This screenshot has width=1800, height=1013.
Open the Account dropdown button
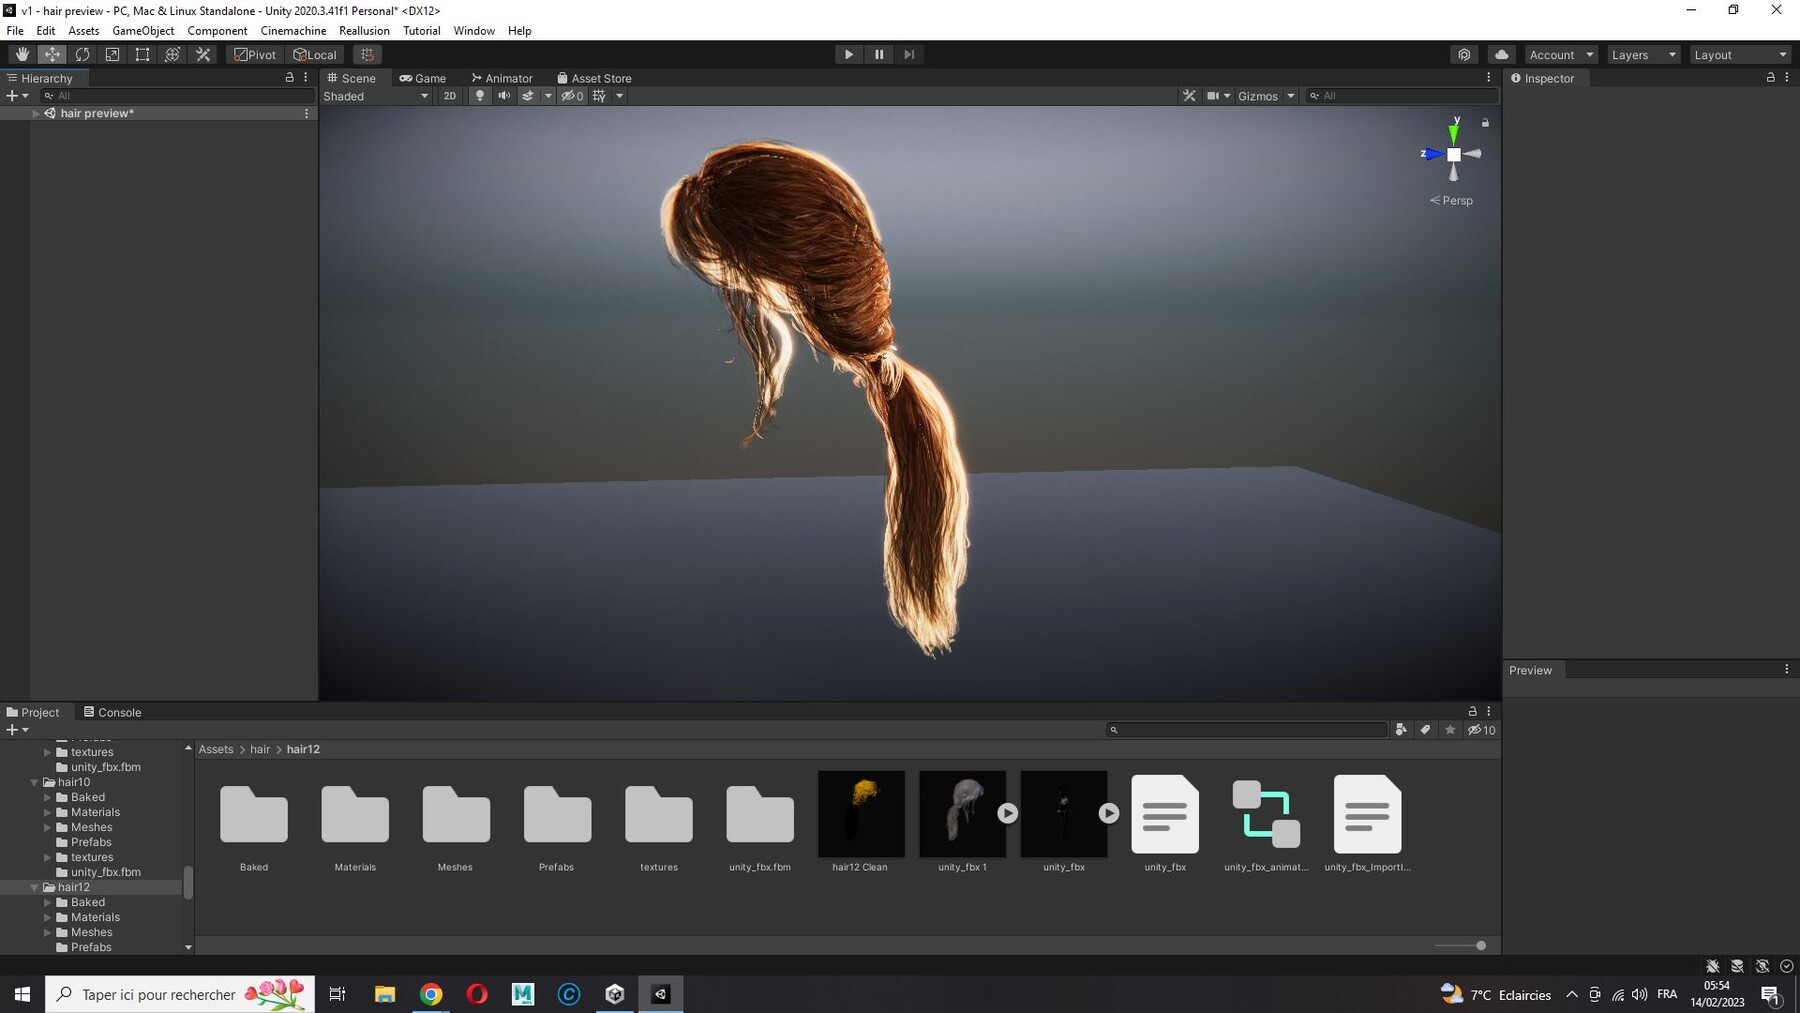(1561, 55)
